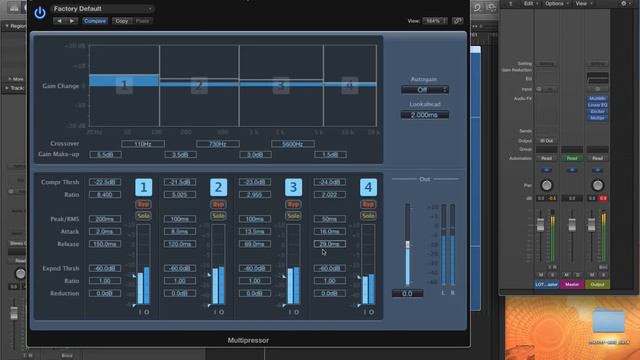Click Output channel Setting button
This screenshot has height=360, width=640.
pos(598,64)
